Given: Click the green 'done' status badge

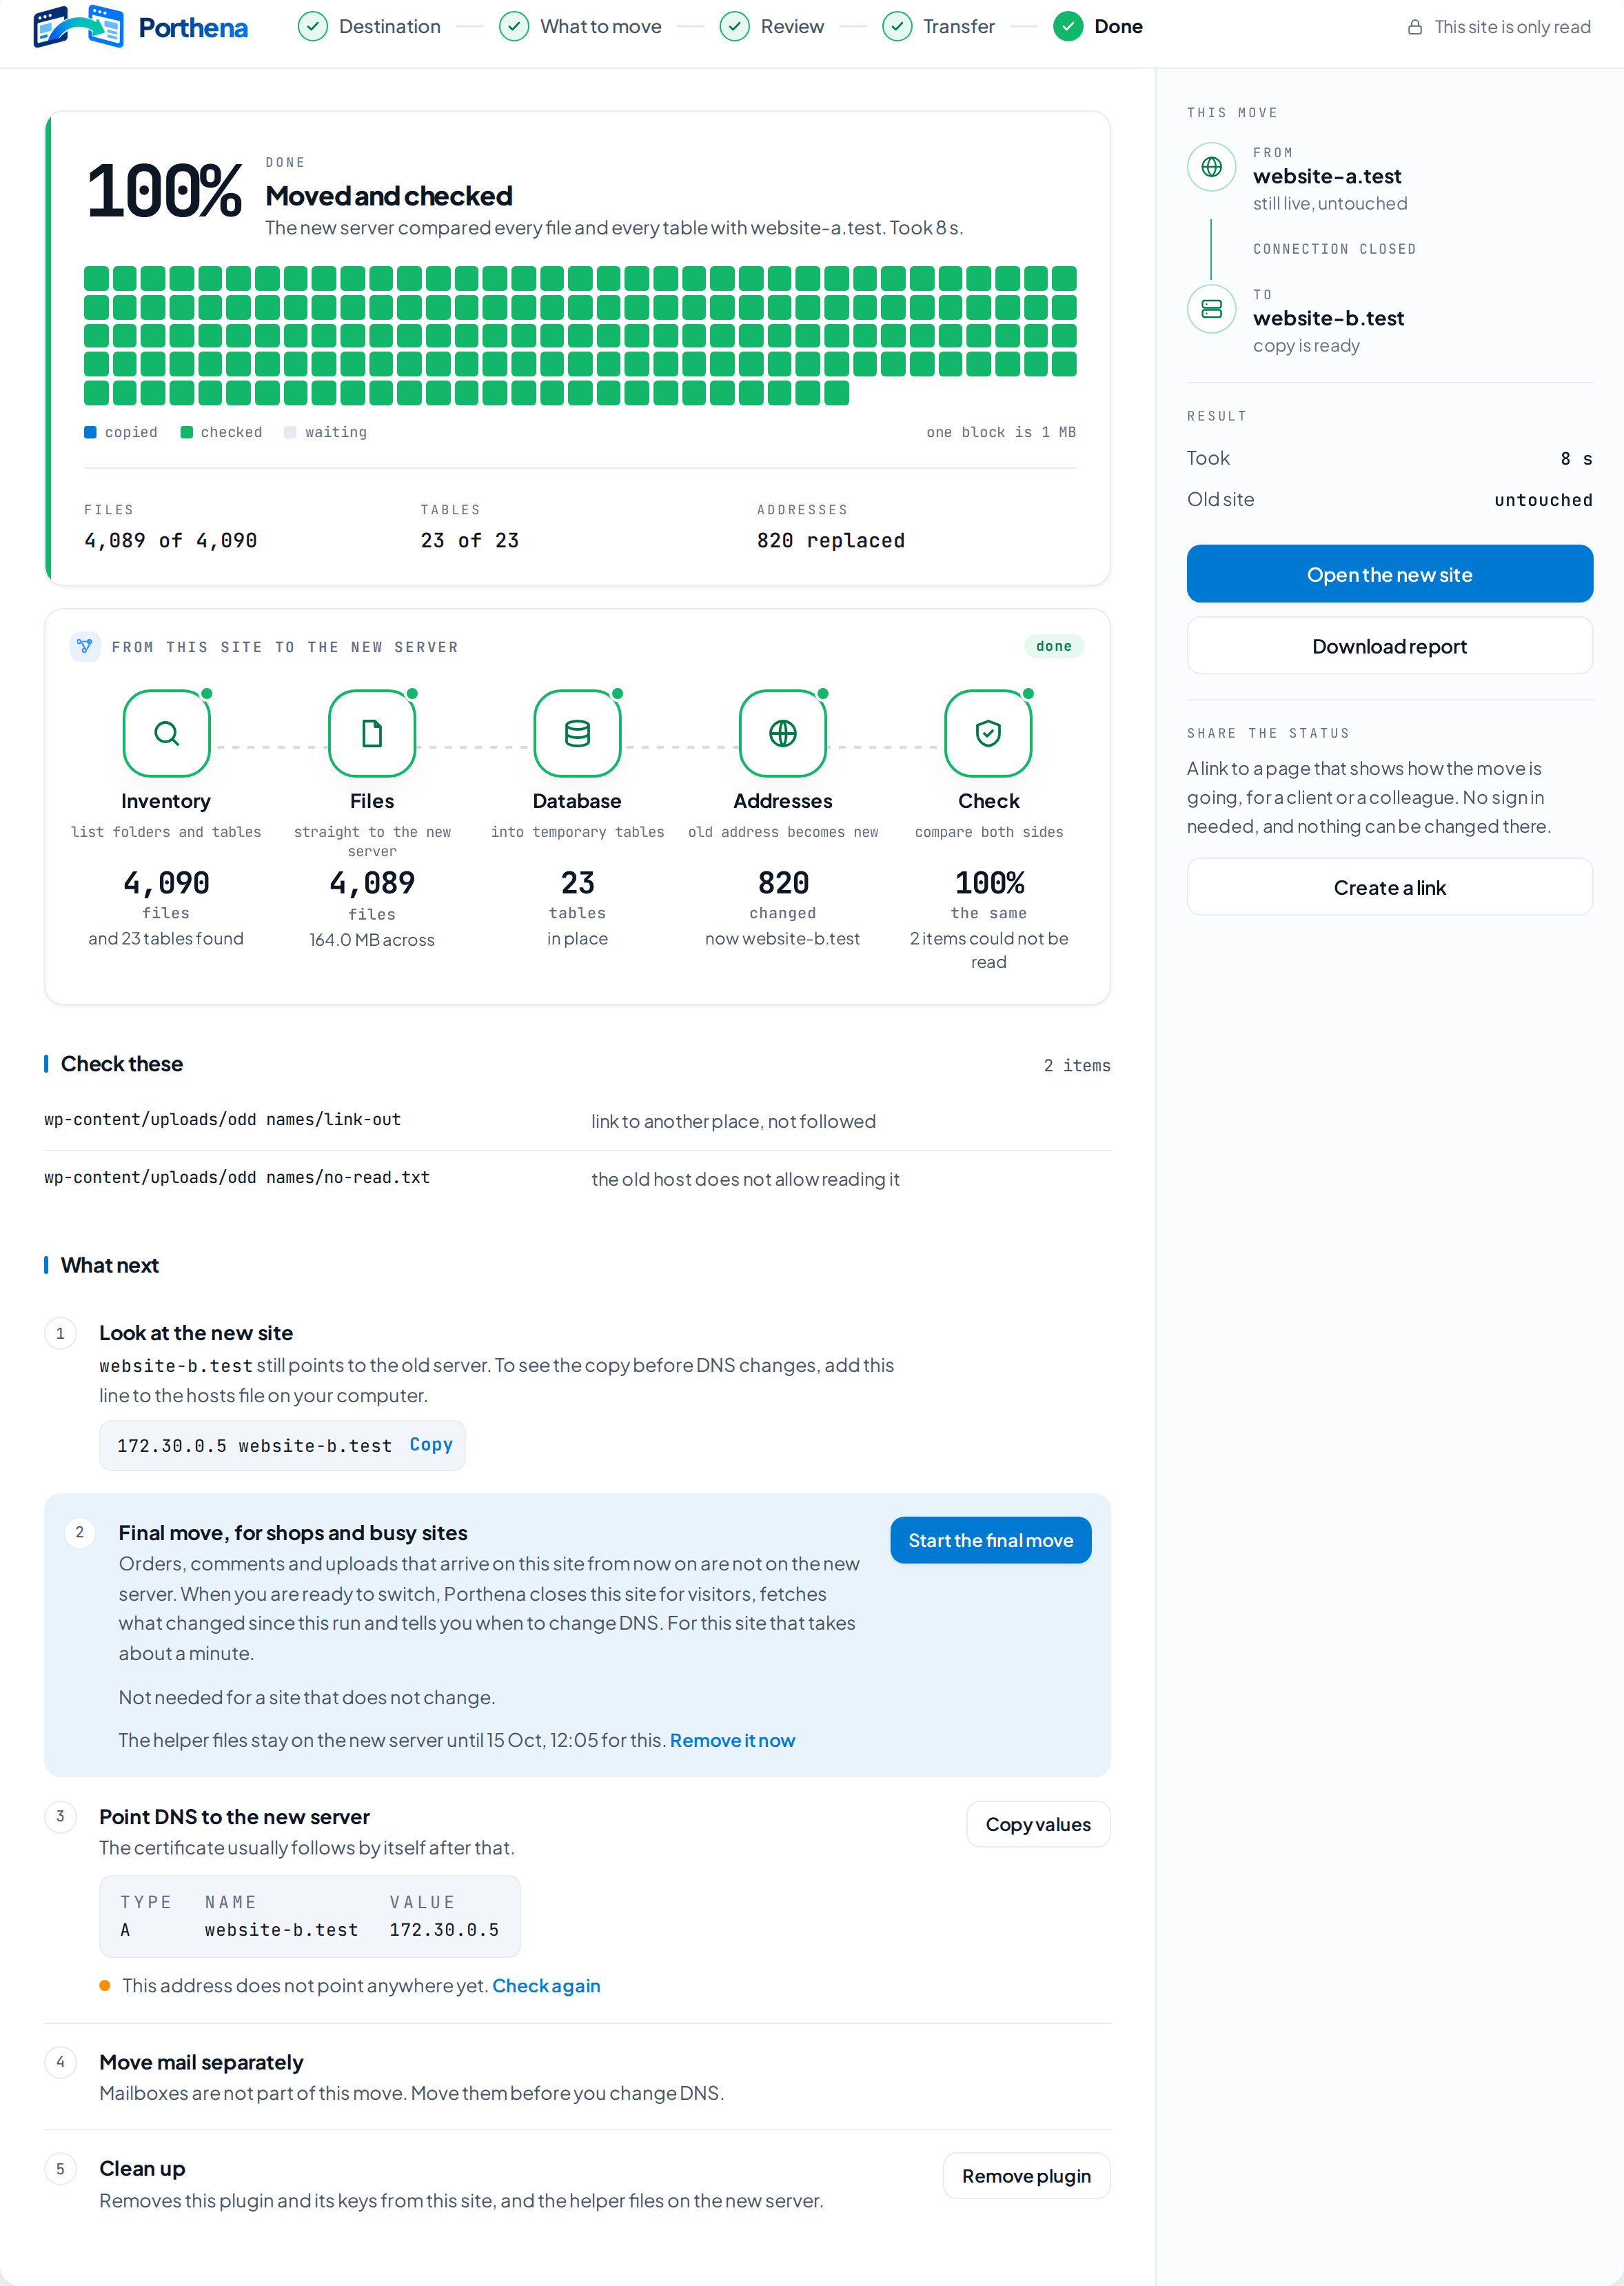Looking at the screenshot, I should tap(1054, 646).
